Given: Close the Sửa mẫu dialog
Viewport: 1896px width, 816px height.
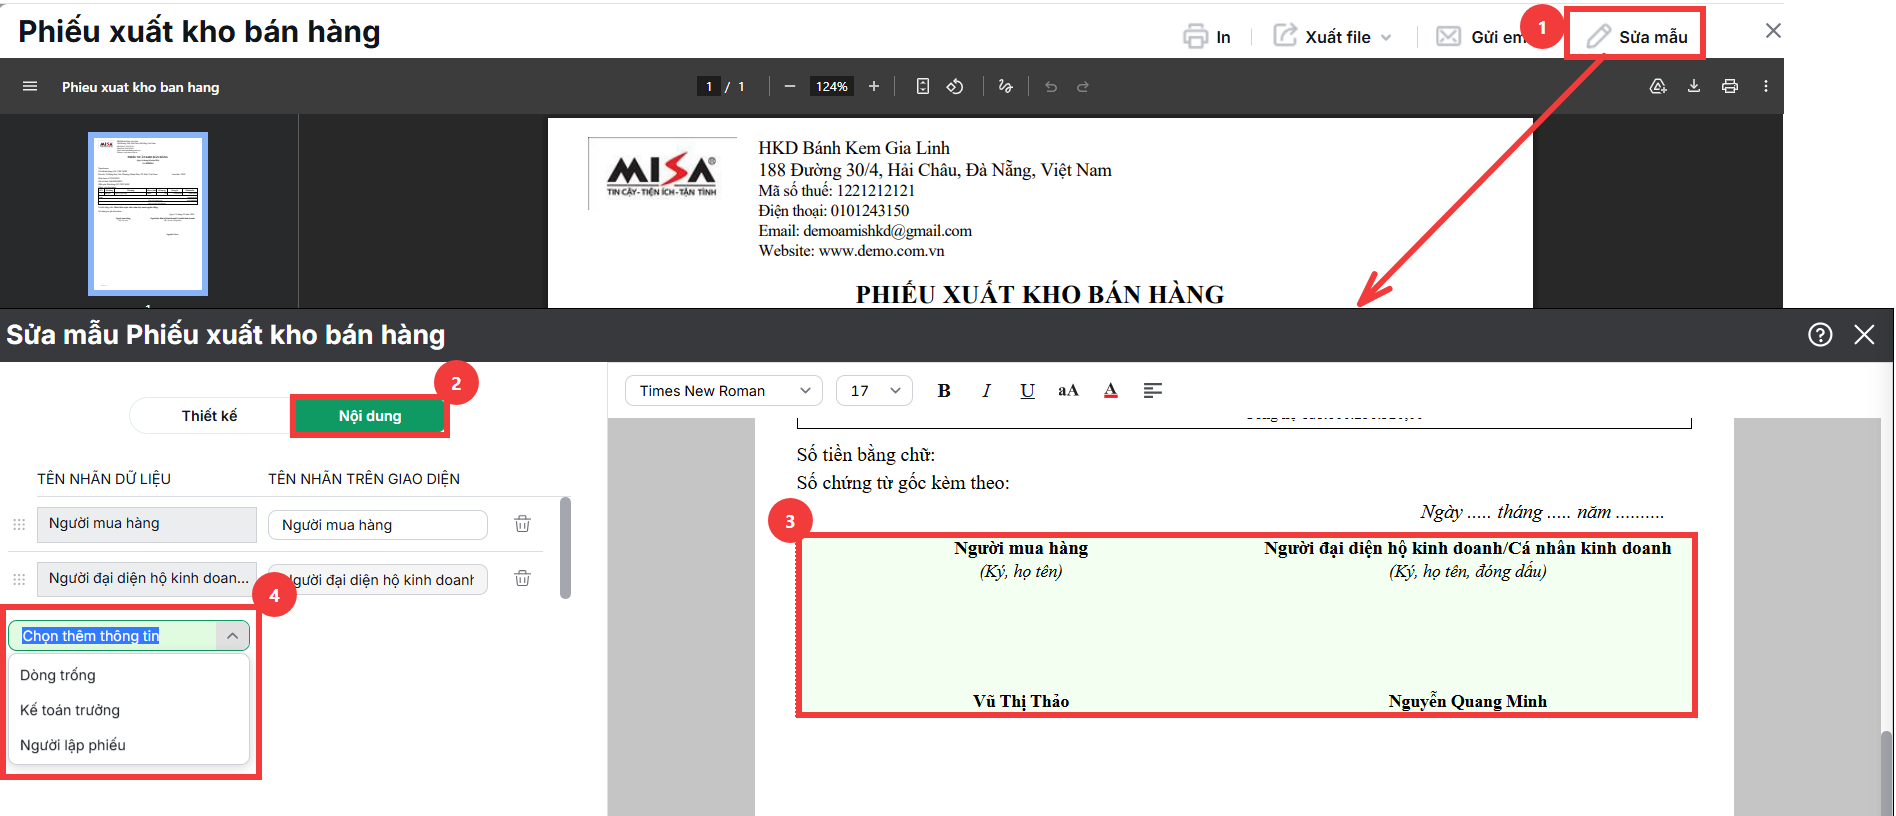Looking at the screenshot, I should (1864, 335).
